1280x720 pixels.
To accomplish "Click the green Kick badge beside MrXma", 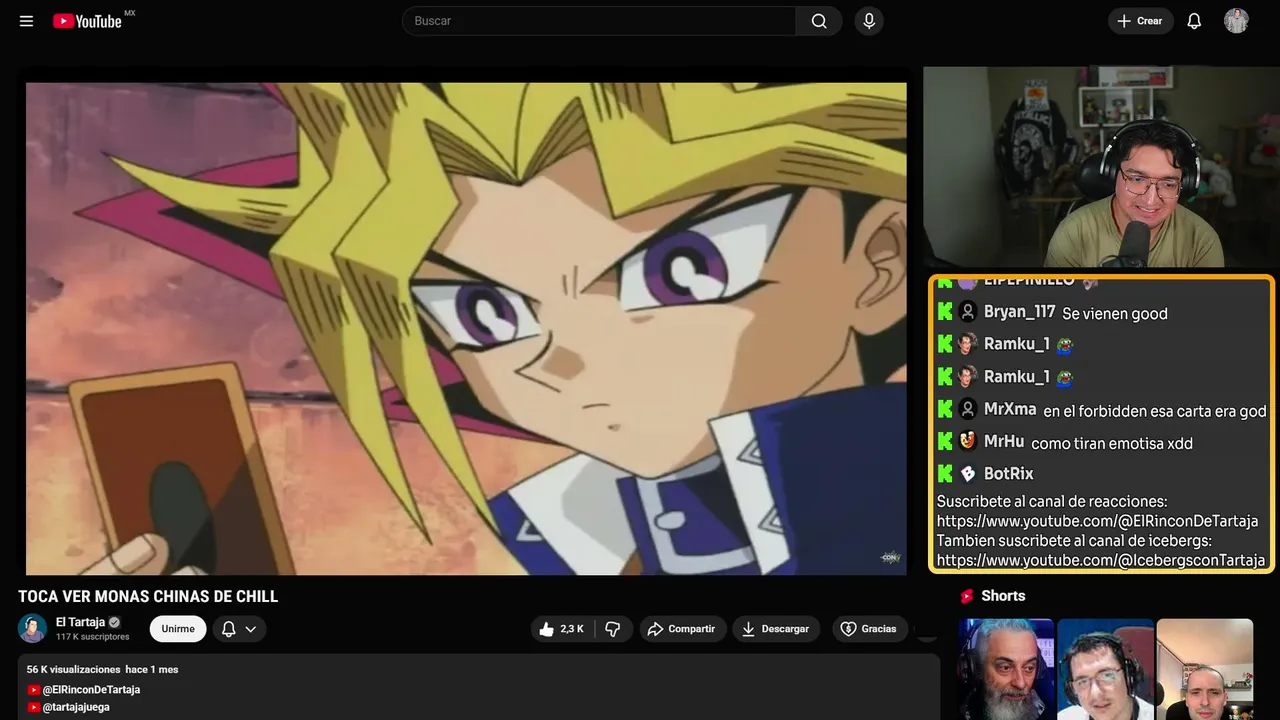I will pyautogui.click(x=945, y=409).
